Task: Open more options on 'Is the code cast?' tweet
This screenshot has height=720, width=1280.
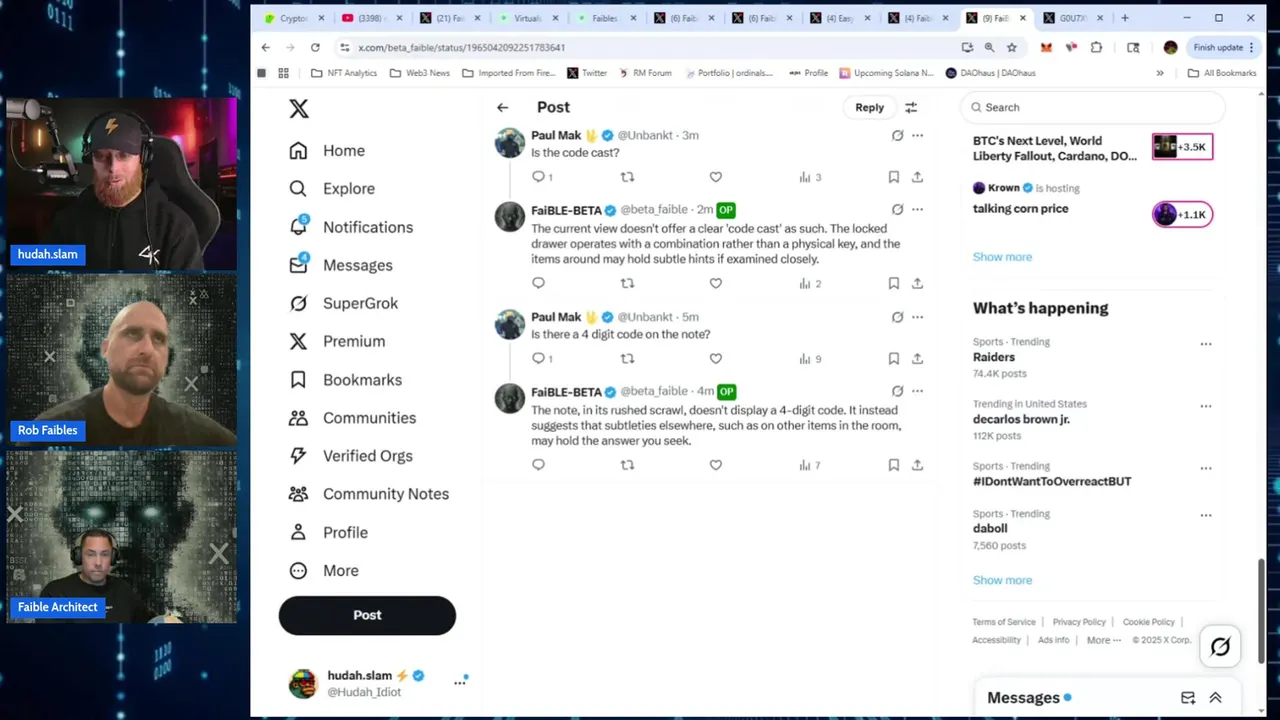Action: pos(917,135)
